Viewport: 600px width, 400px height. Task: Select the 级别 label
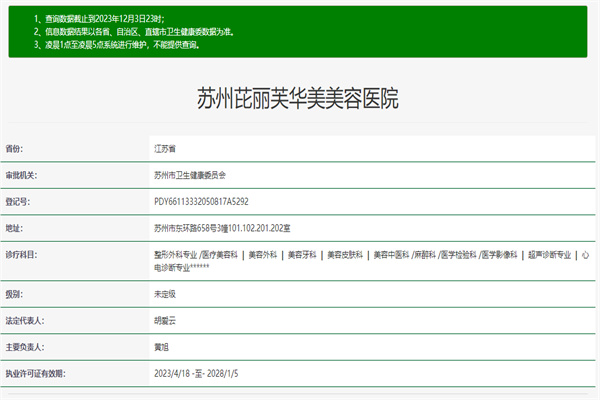click(14, 294)
